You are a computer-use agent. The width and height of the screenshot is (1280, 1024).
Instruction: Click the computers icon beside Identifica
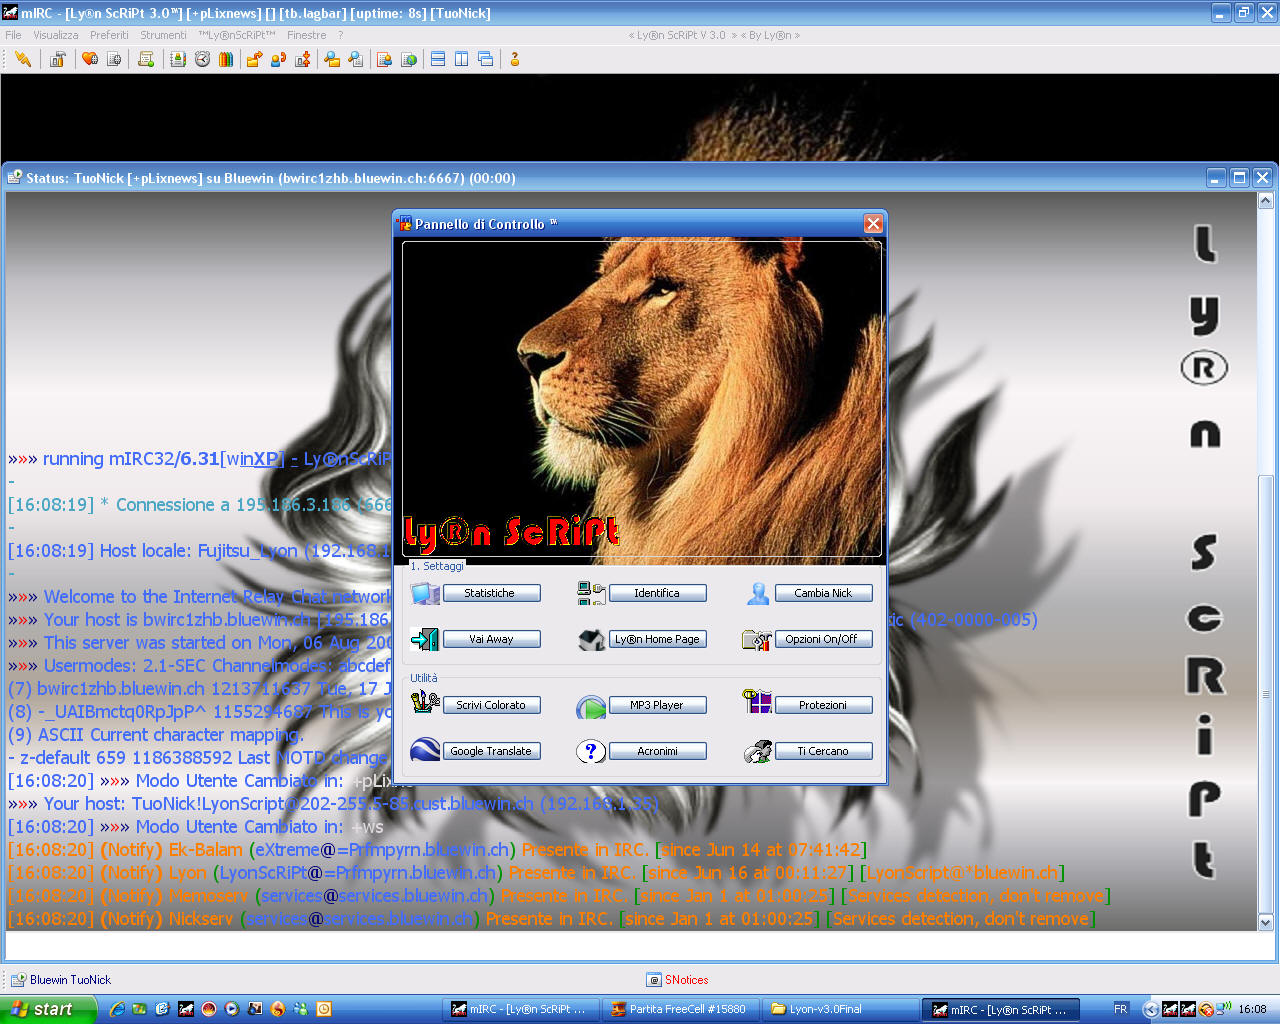pos(591,593)
